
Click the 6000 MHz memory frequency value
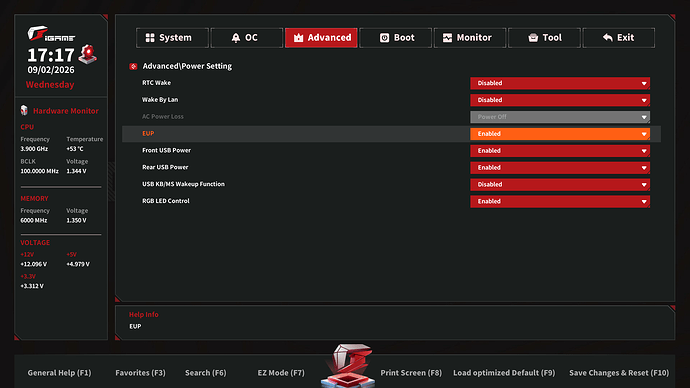click(x=33, y=220)
